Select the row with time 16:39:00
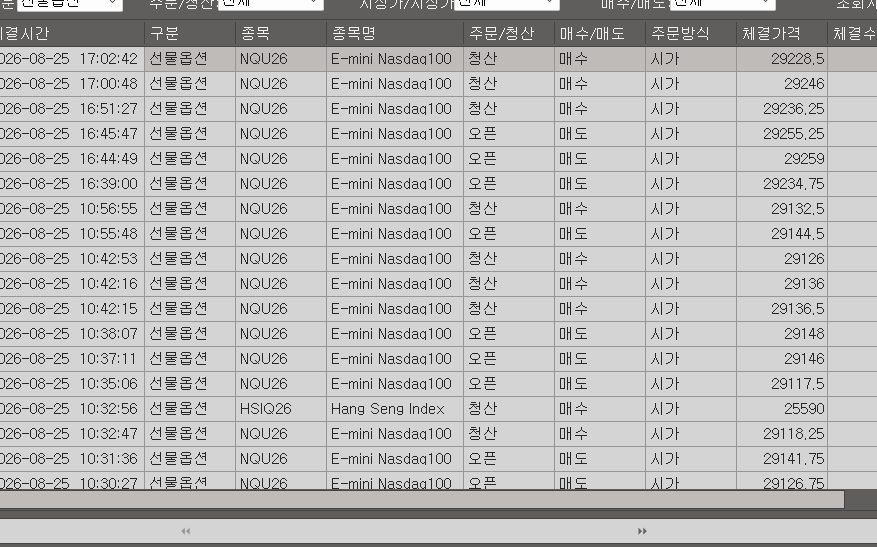This screenshot has height=547, width=877. 438,184
